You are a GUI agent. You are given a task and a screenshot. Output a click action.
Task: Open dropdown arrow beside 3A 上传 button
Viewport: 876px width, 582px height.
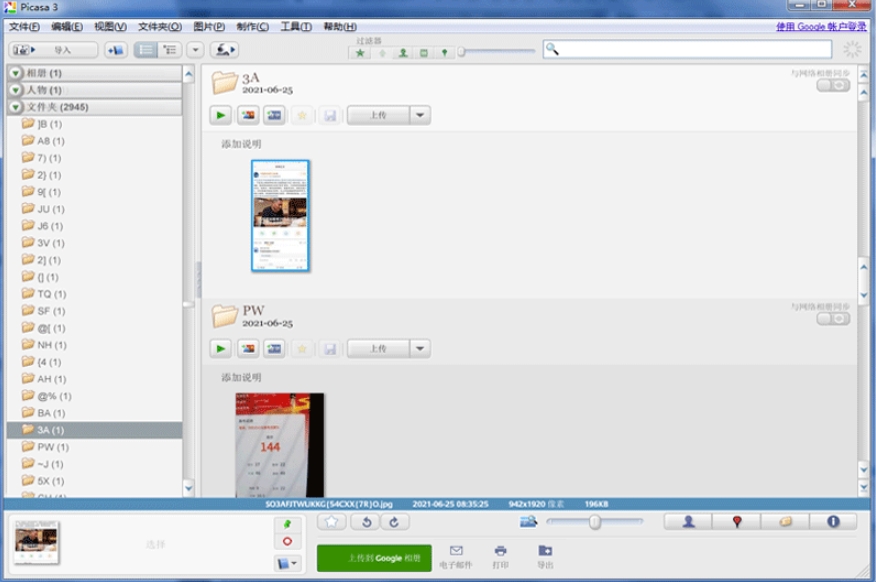(x=420, y=115)
